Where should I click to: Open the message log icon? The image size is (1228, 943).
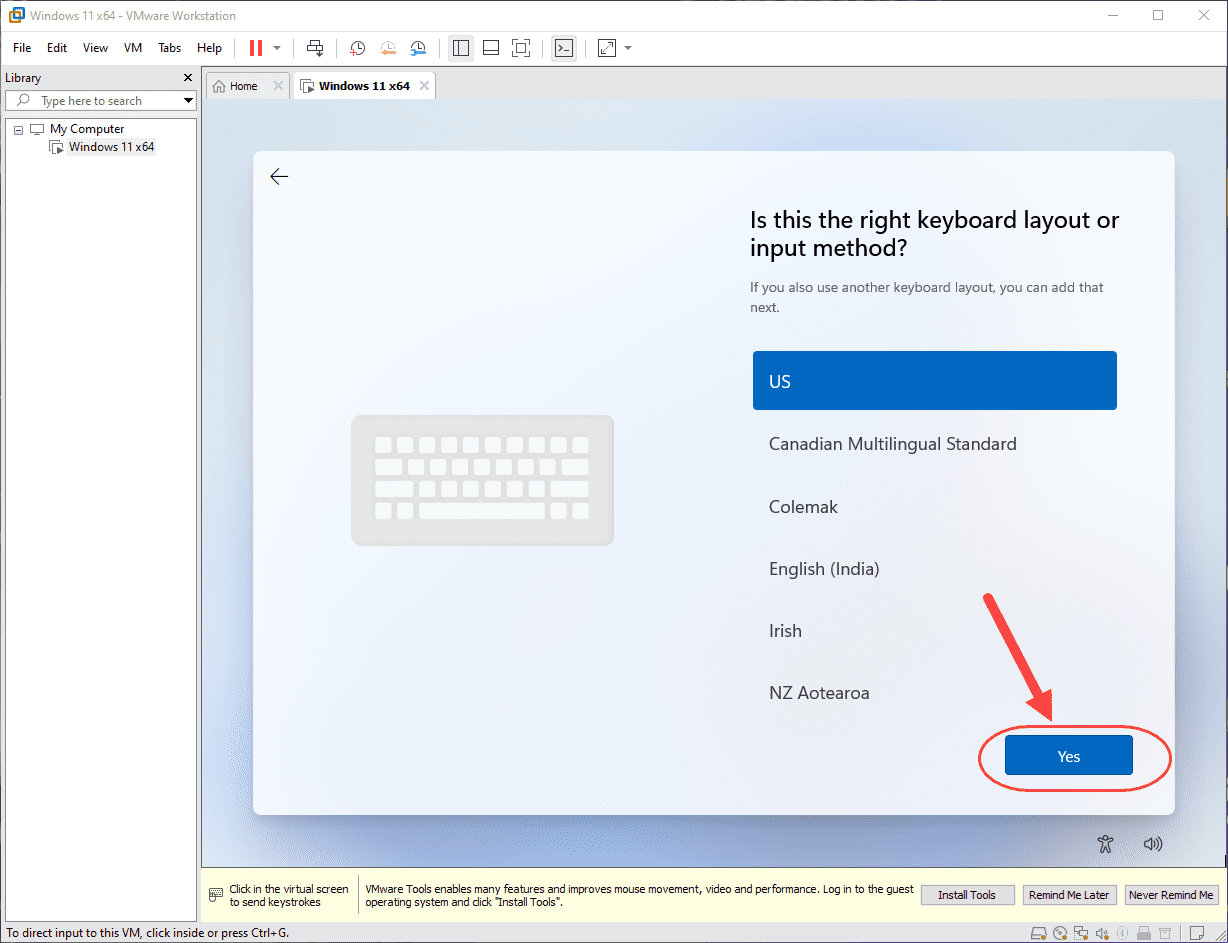1197,934
